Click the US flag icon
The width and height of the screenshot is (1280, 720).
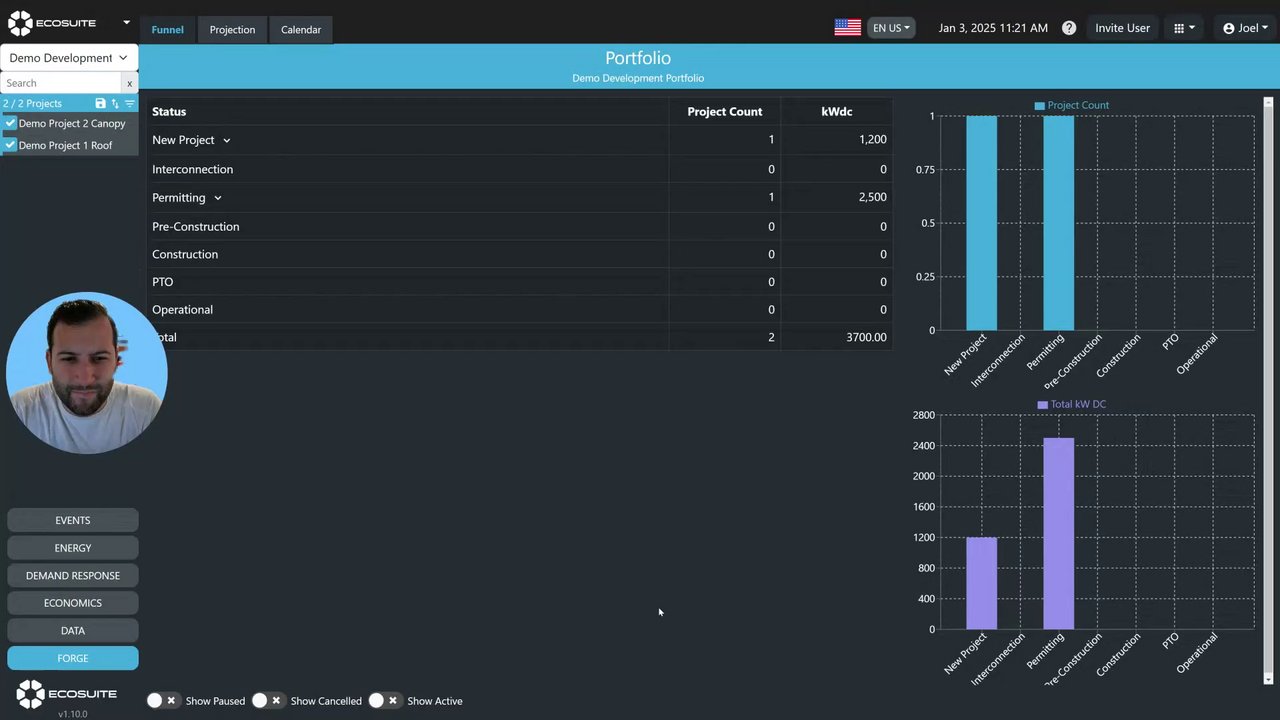pos(847,28)
